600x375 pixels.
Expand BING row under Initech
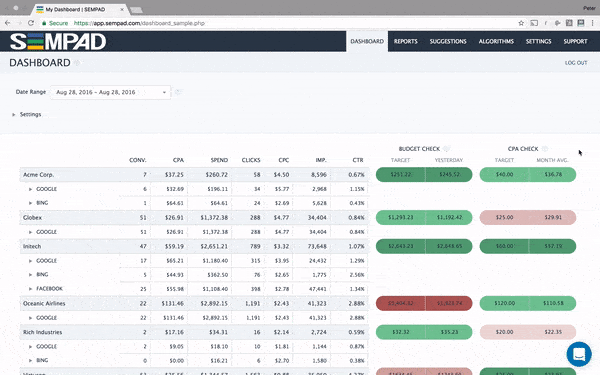pos(30,274)
